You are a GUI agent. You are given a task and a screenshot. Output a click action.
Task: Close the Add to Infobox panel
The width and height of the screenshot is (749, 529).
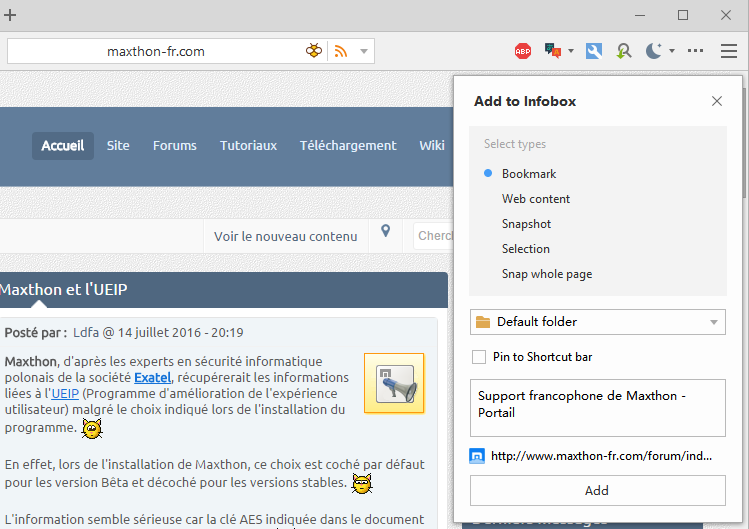717,101
